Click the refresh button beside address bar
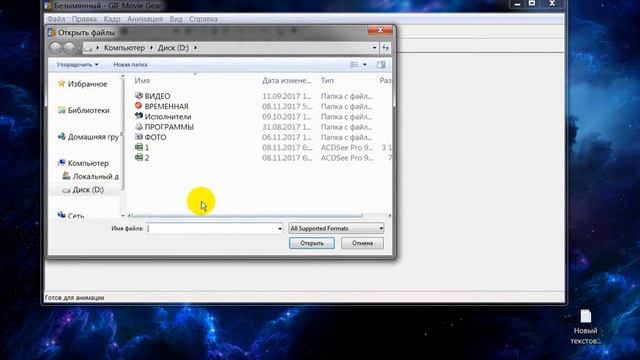Image resolution: width=640 pixels, height=360 pixels. pos(385,48)
